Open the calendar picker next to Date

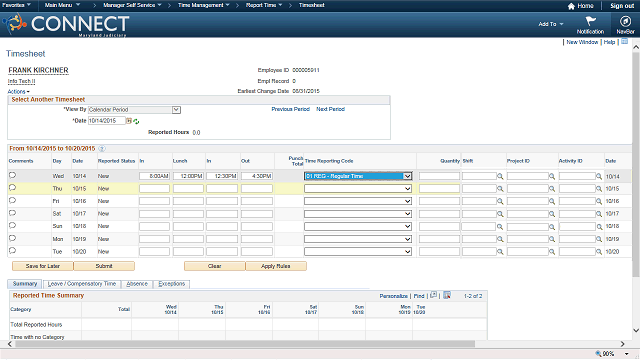[x=129, y=121]
